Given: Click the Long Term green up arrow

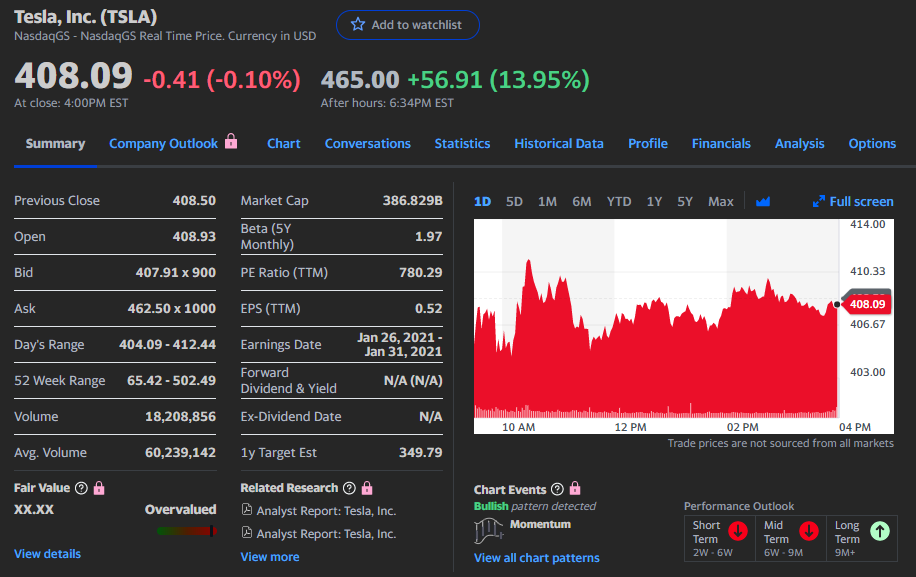Looking at the screenshot, I should click(880, 531).
